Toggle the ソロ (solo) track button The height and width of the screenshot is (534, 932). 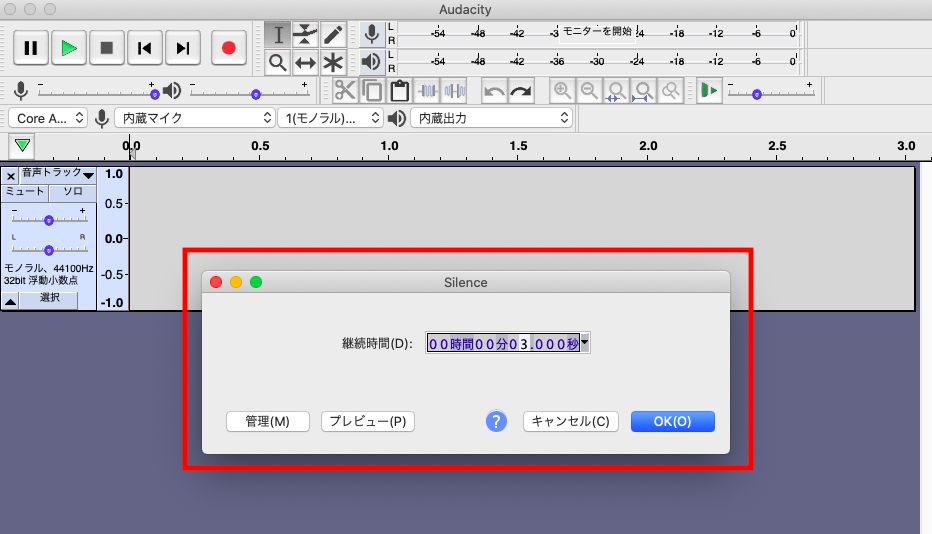[73, 191]
